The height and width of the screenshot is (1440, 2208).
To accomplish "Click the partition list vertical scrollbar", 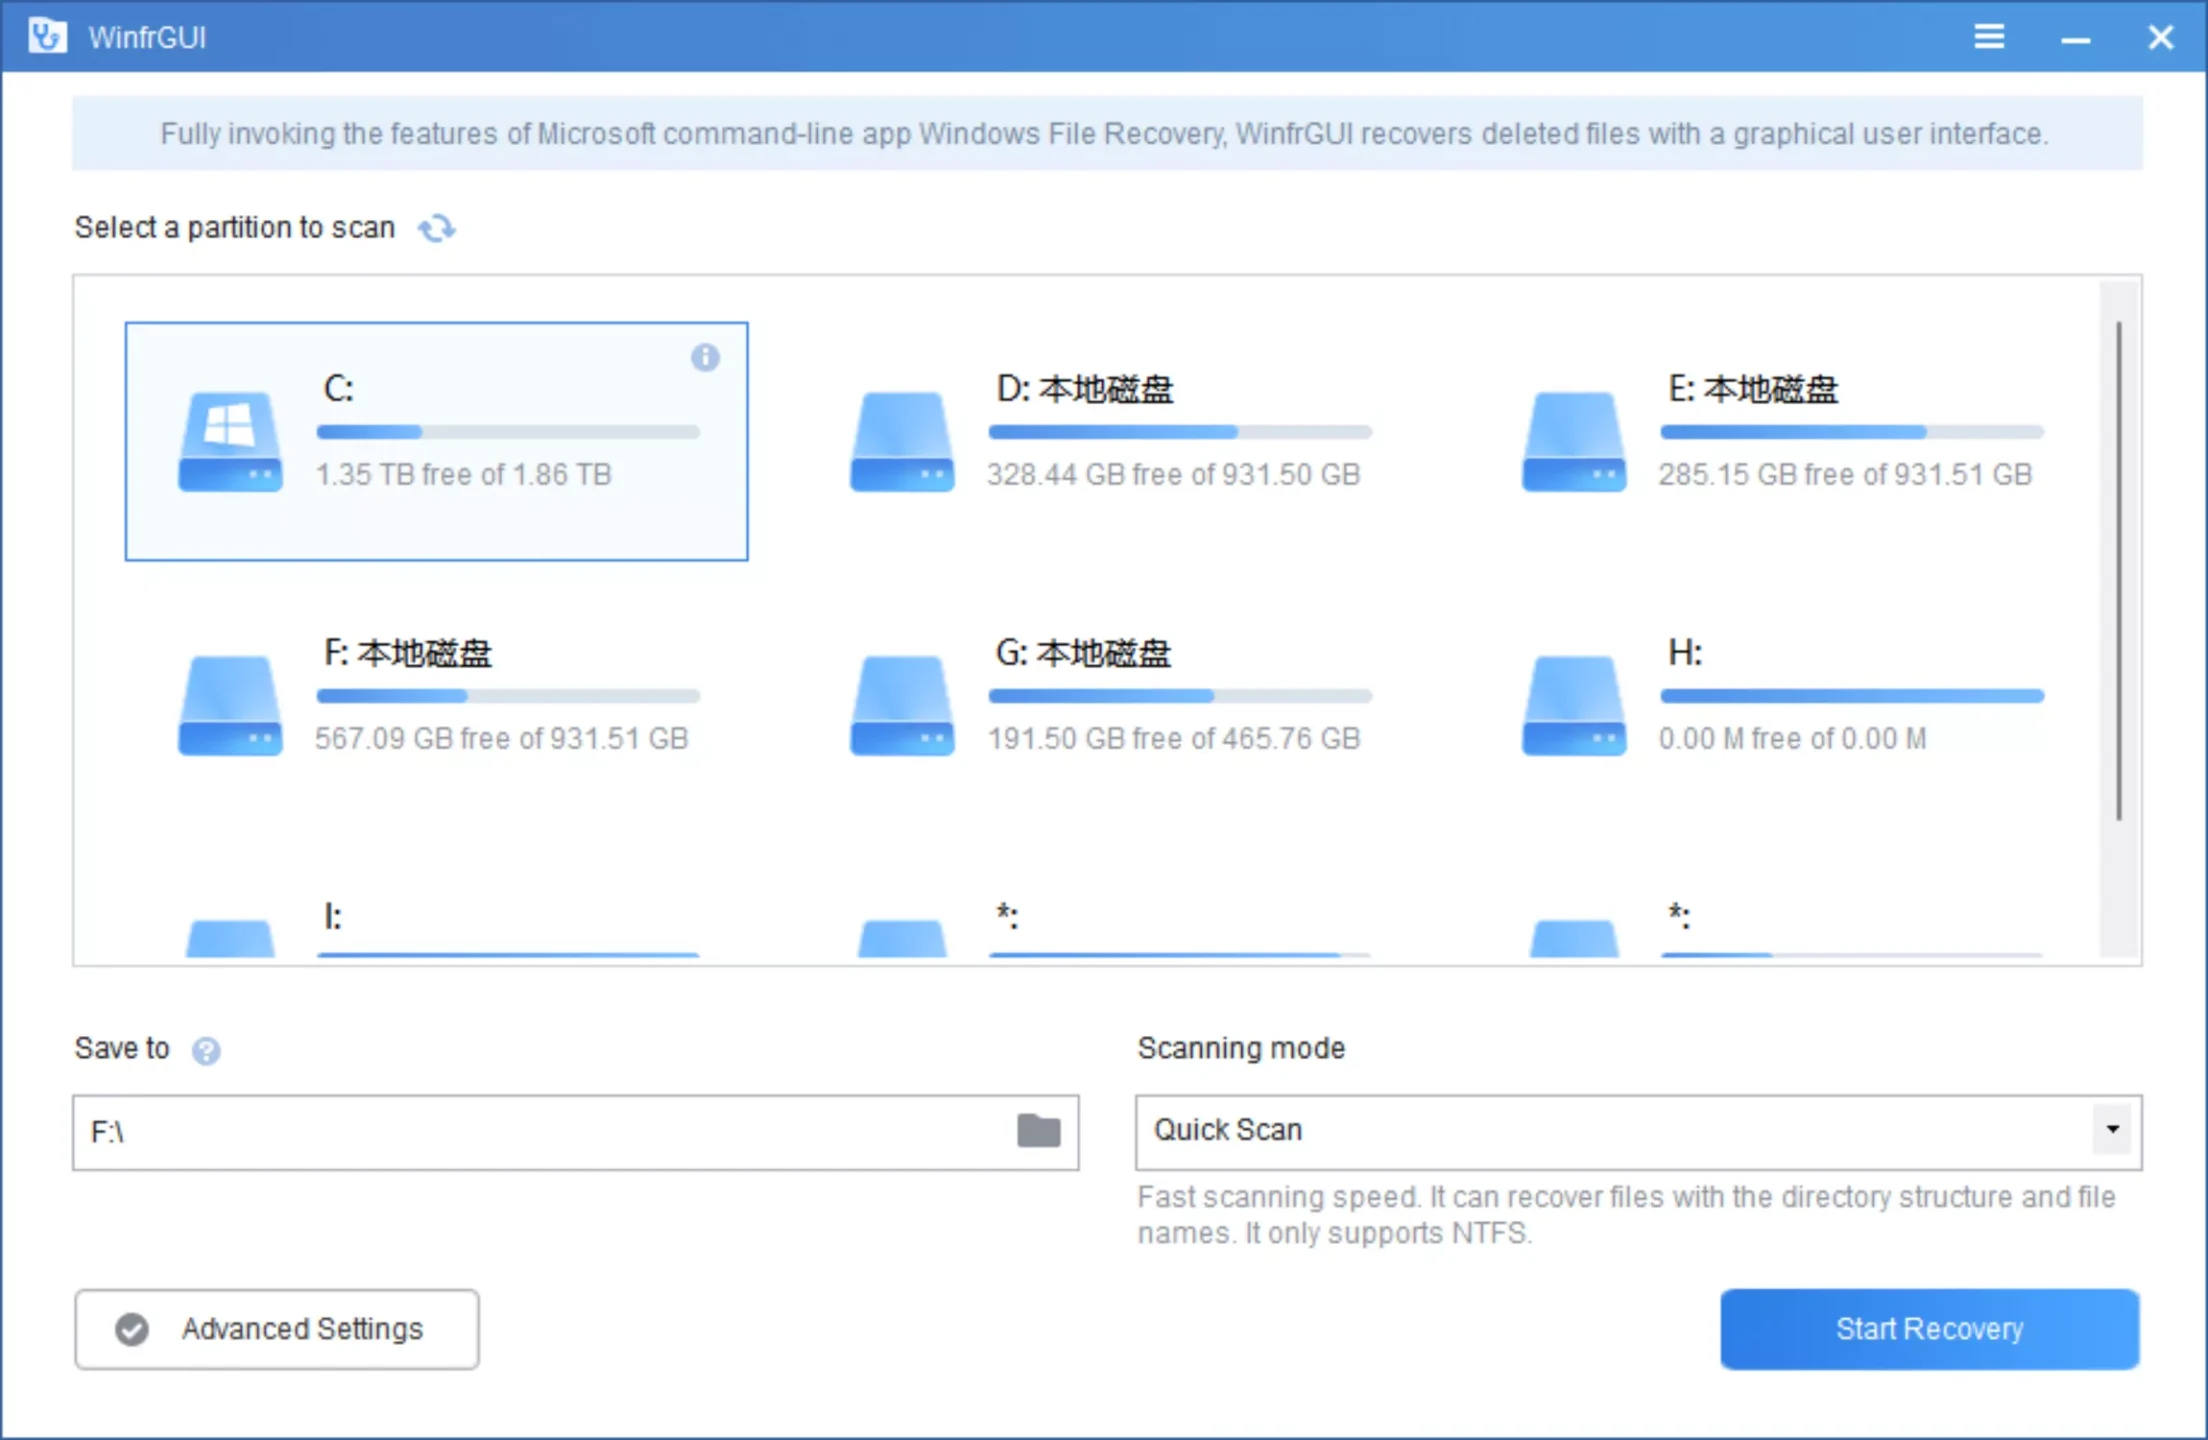I will tap(2118, 570).
